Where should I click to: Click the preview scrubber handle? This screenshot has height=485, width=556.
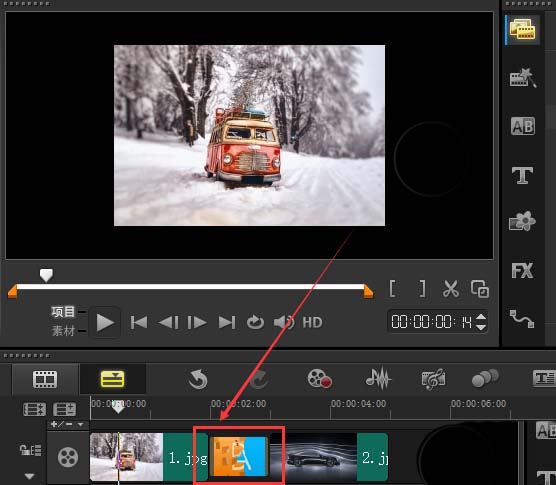(x=46, y=275)
